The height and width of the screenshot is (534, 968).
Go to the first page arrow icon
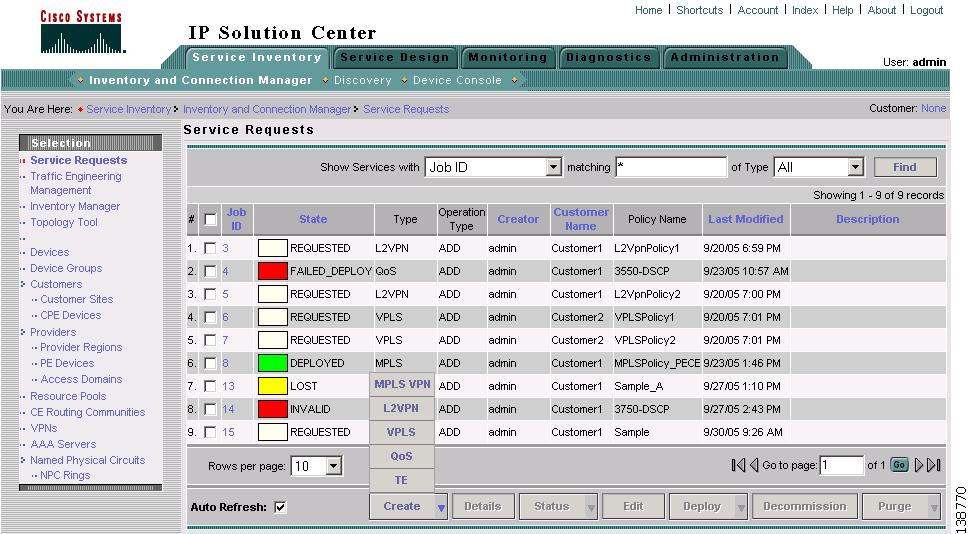[738, 465]
